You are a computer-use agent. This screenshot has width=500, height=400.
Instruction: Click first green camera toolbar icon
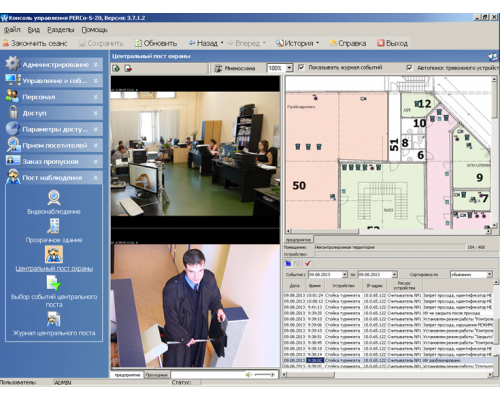tap(116, 68)
